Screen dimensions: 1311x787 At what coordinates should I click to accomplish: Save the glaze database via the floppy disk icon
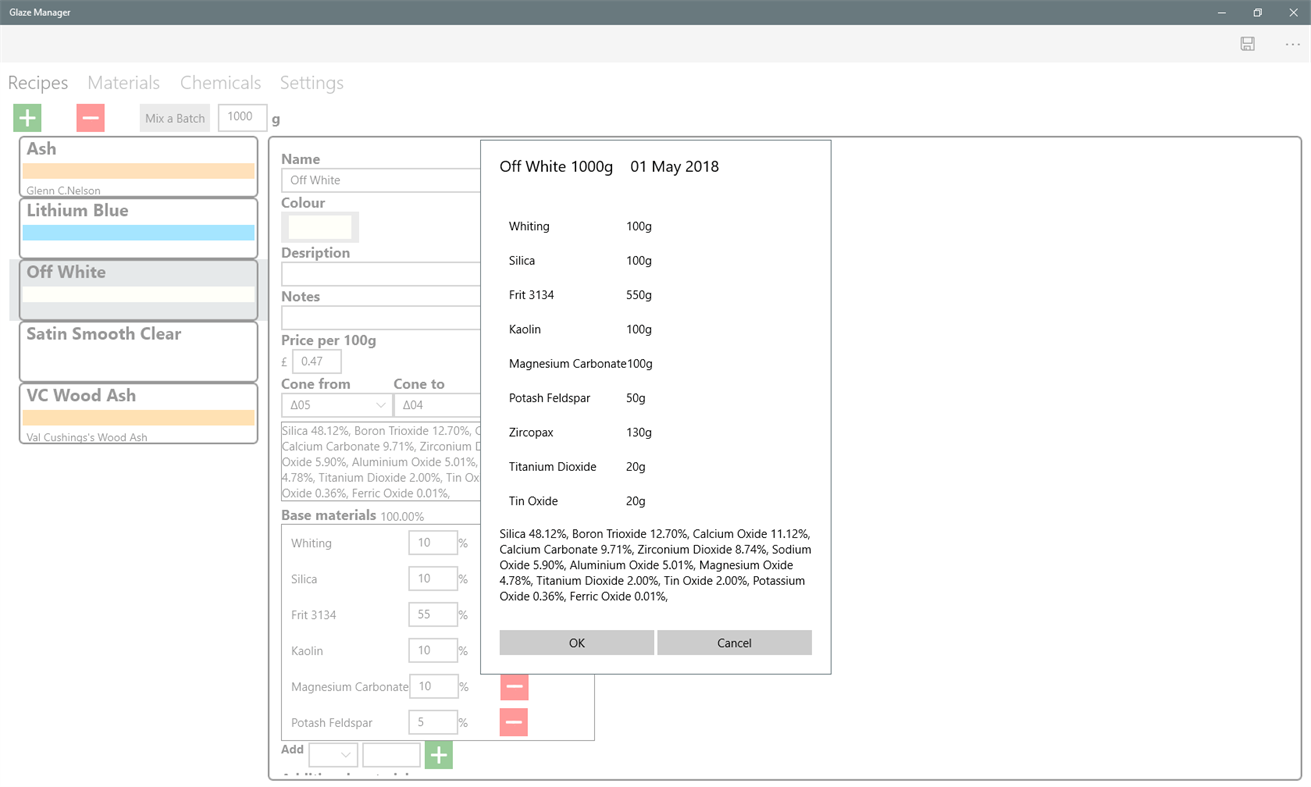(x=1247, y=44)
